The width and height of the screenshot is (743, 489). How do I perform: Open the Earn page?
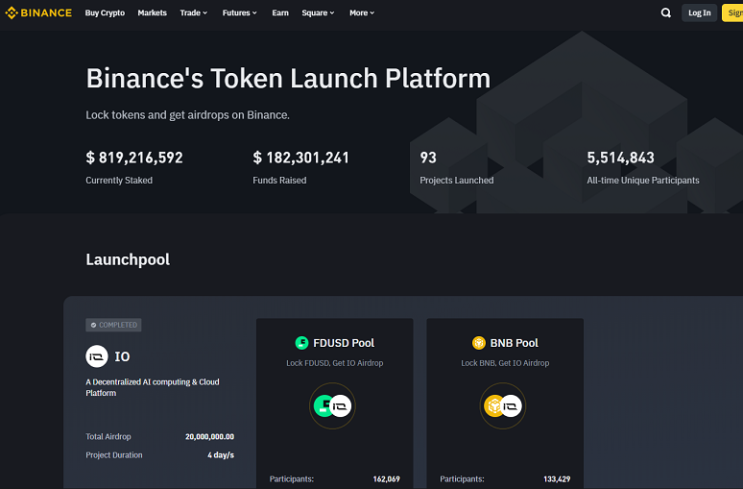point(280,13)
